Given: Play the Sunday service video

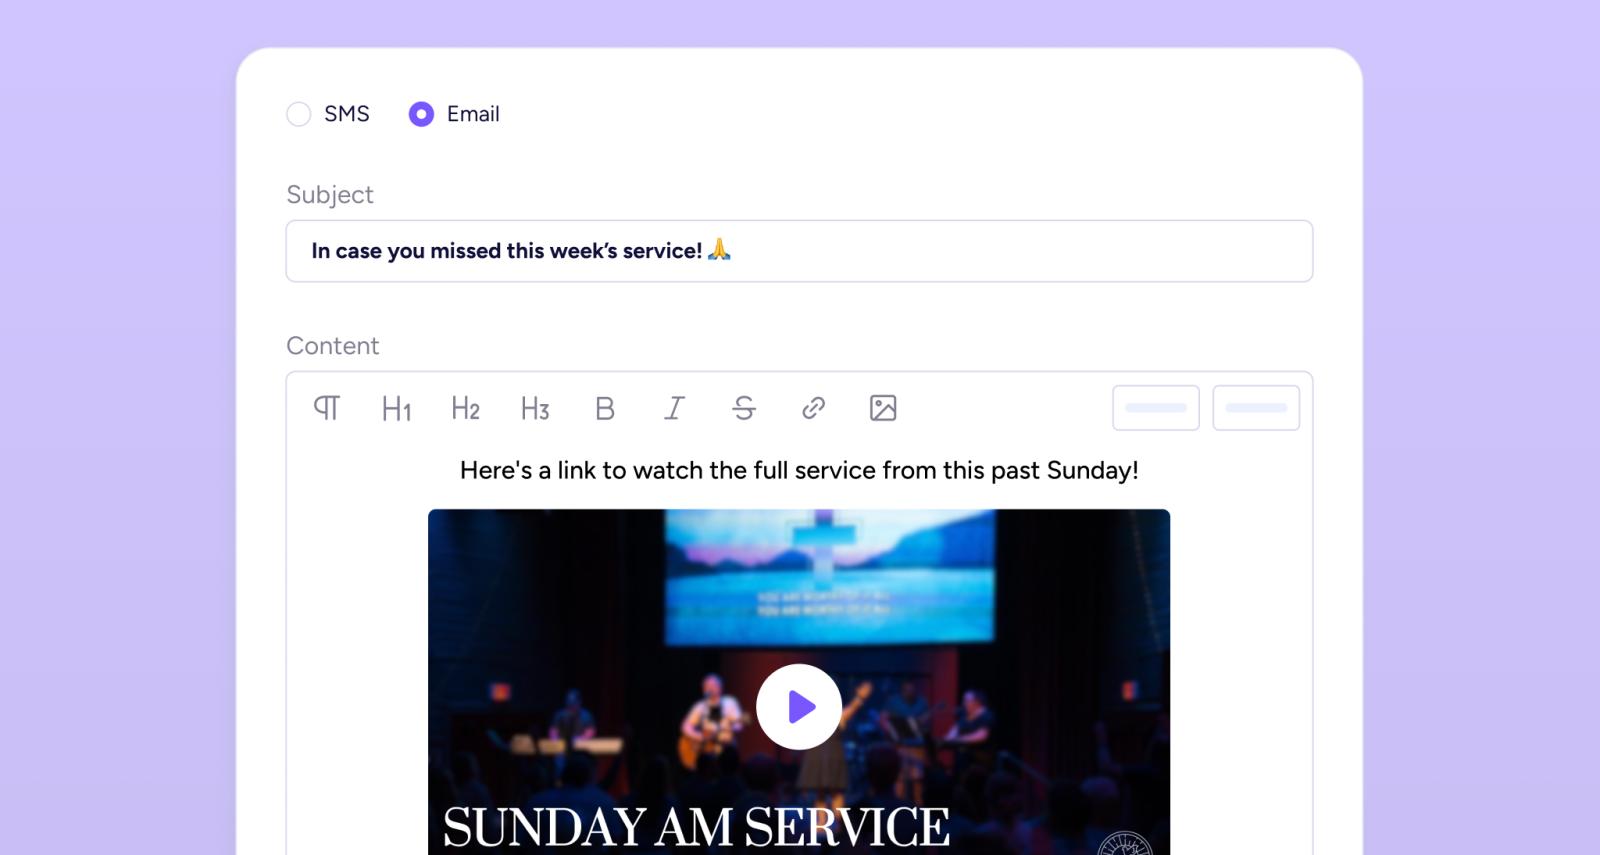Looking at the screenshot, I should tap(799, 707).
